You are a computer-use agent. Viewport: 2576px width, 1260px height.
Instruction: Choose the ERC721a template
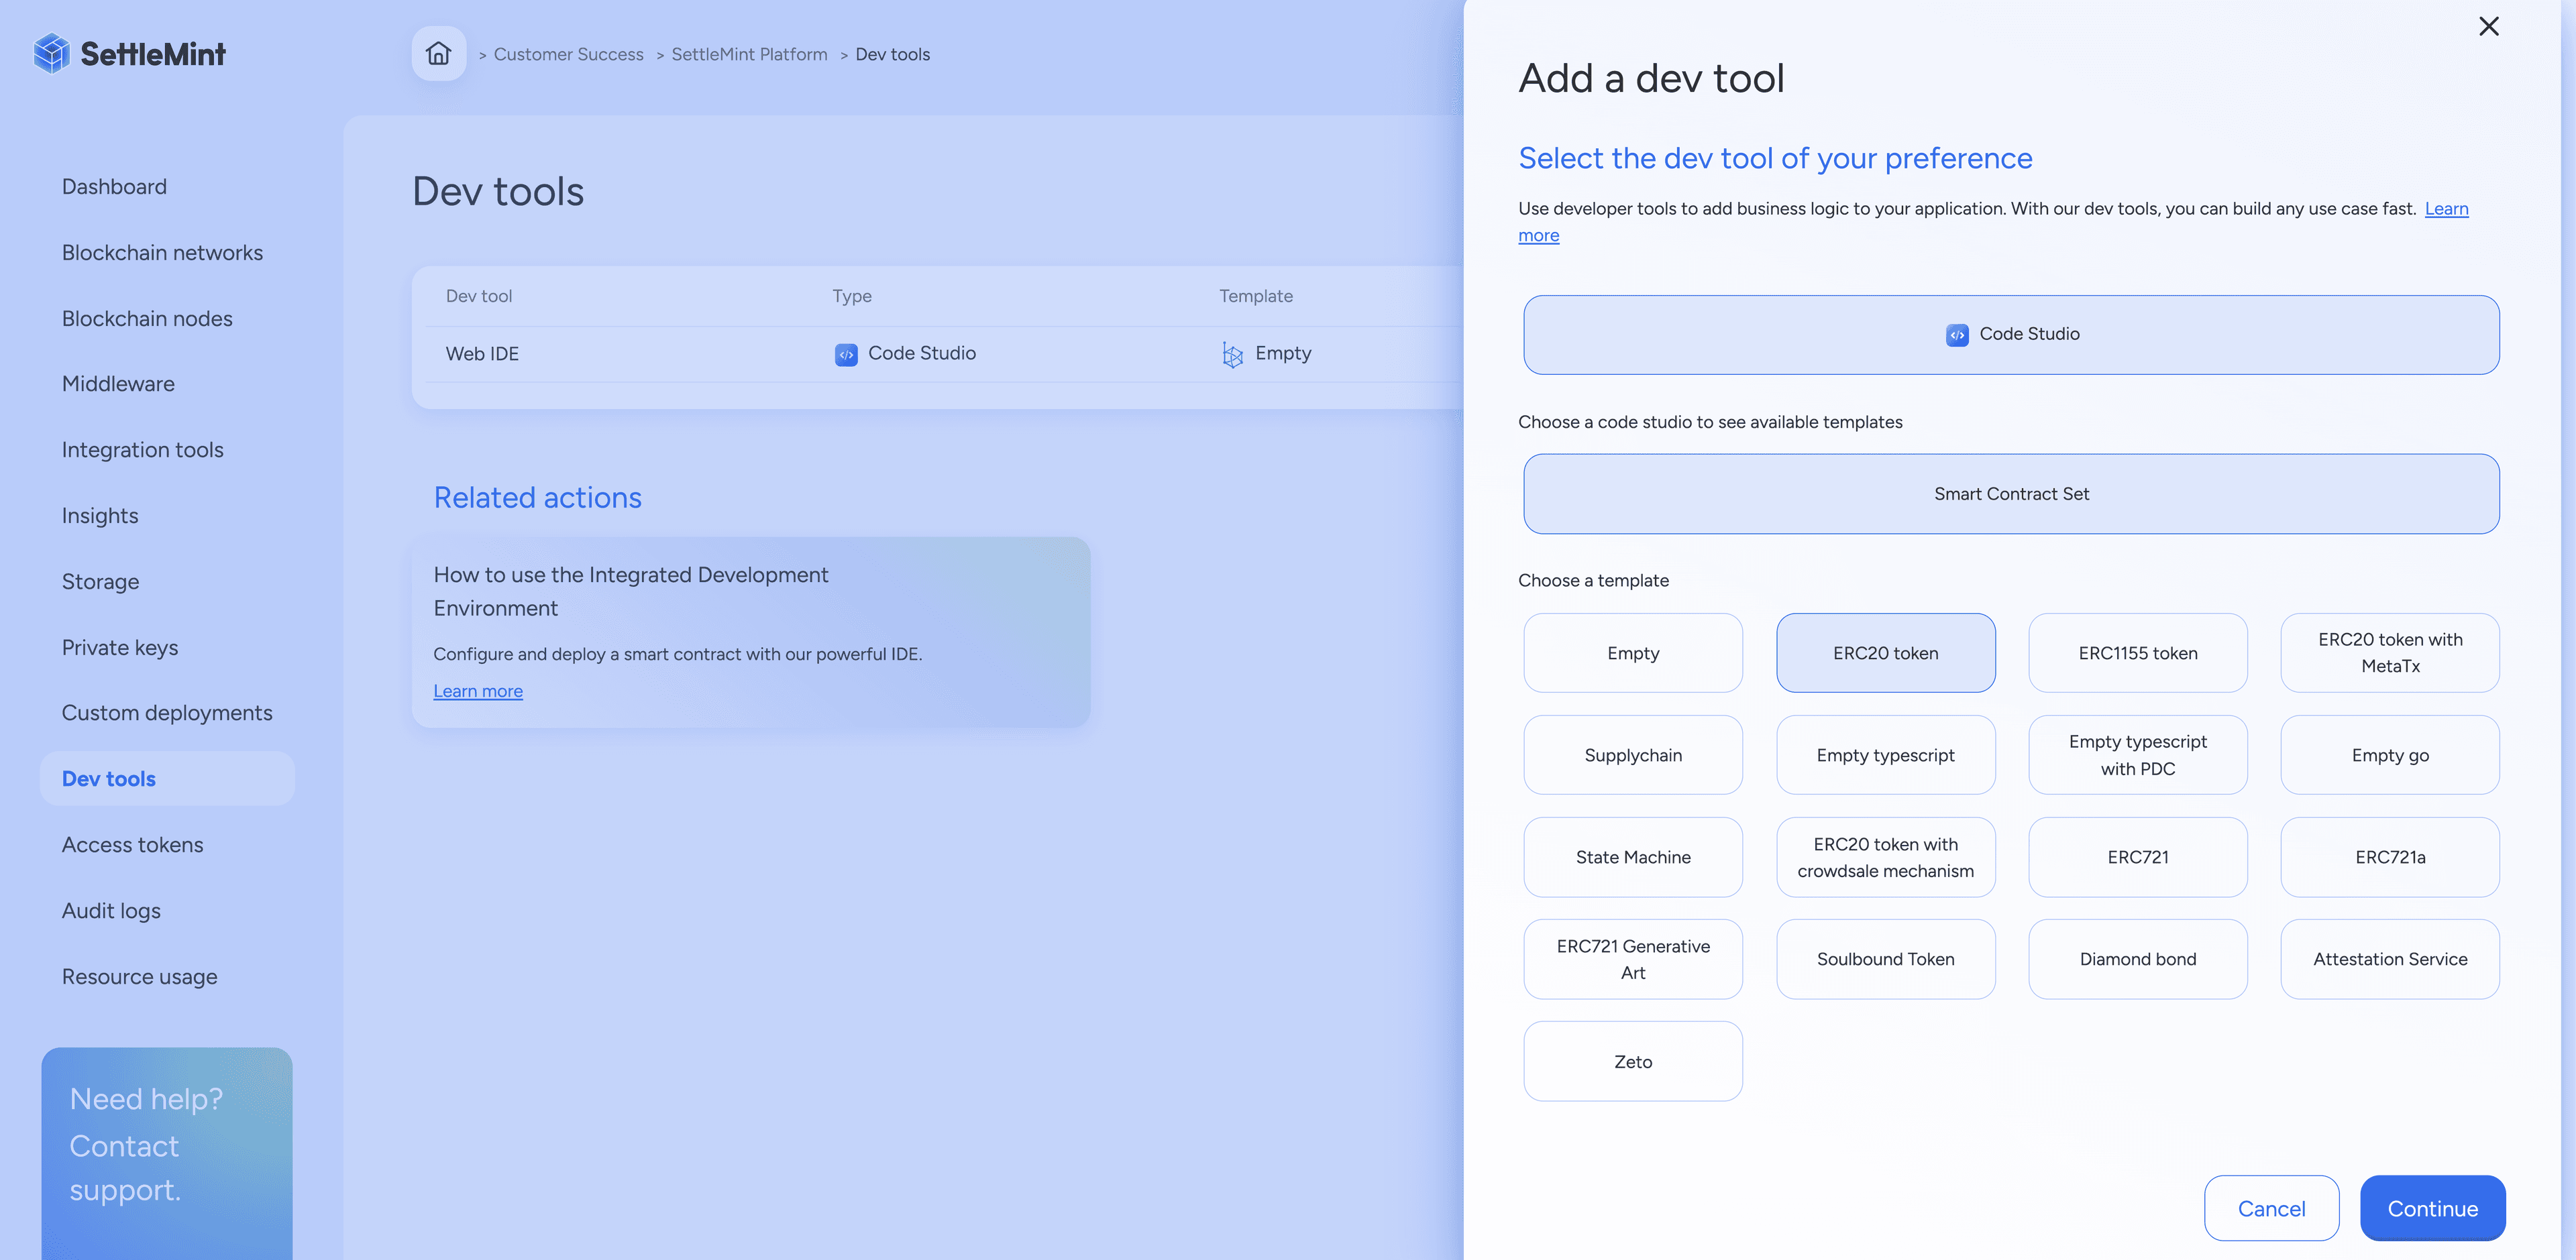pos(2390,857)
